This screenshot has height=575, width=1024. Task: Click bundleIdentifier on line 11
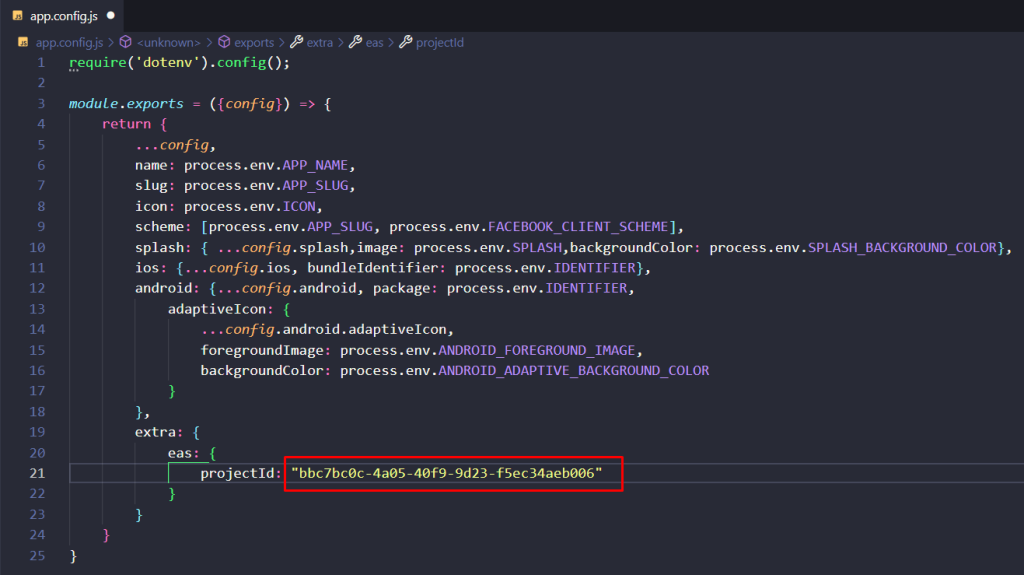373,268
